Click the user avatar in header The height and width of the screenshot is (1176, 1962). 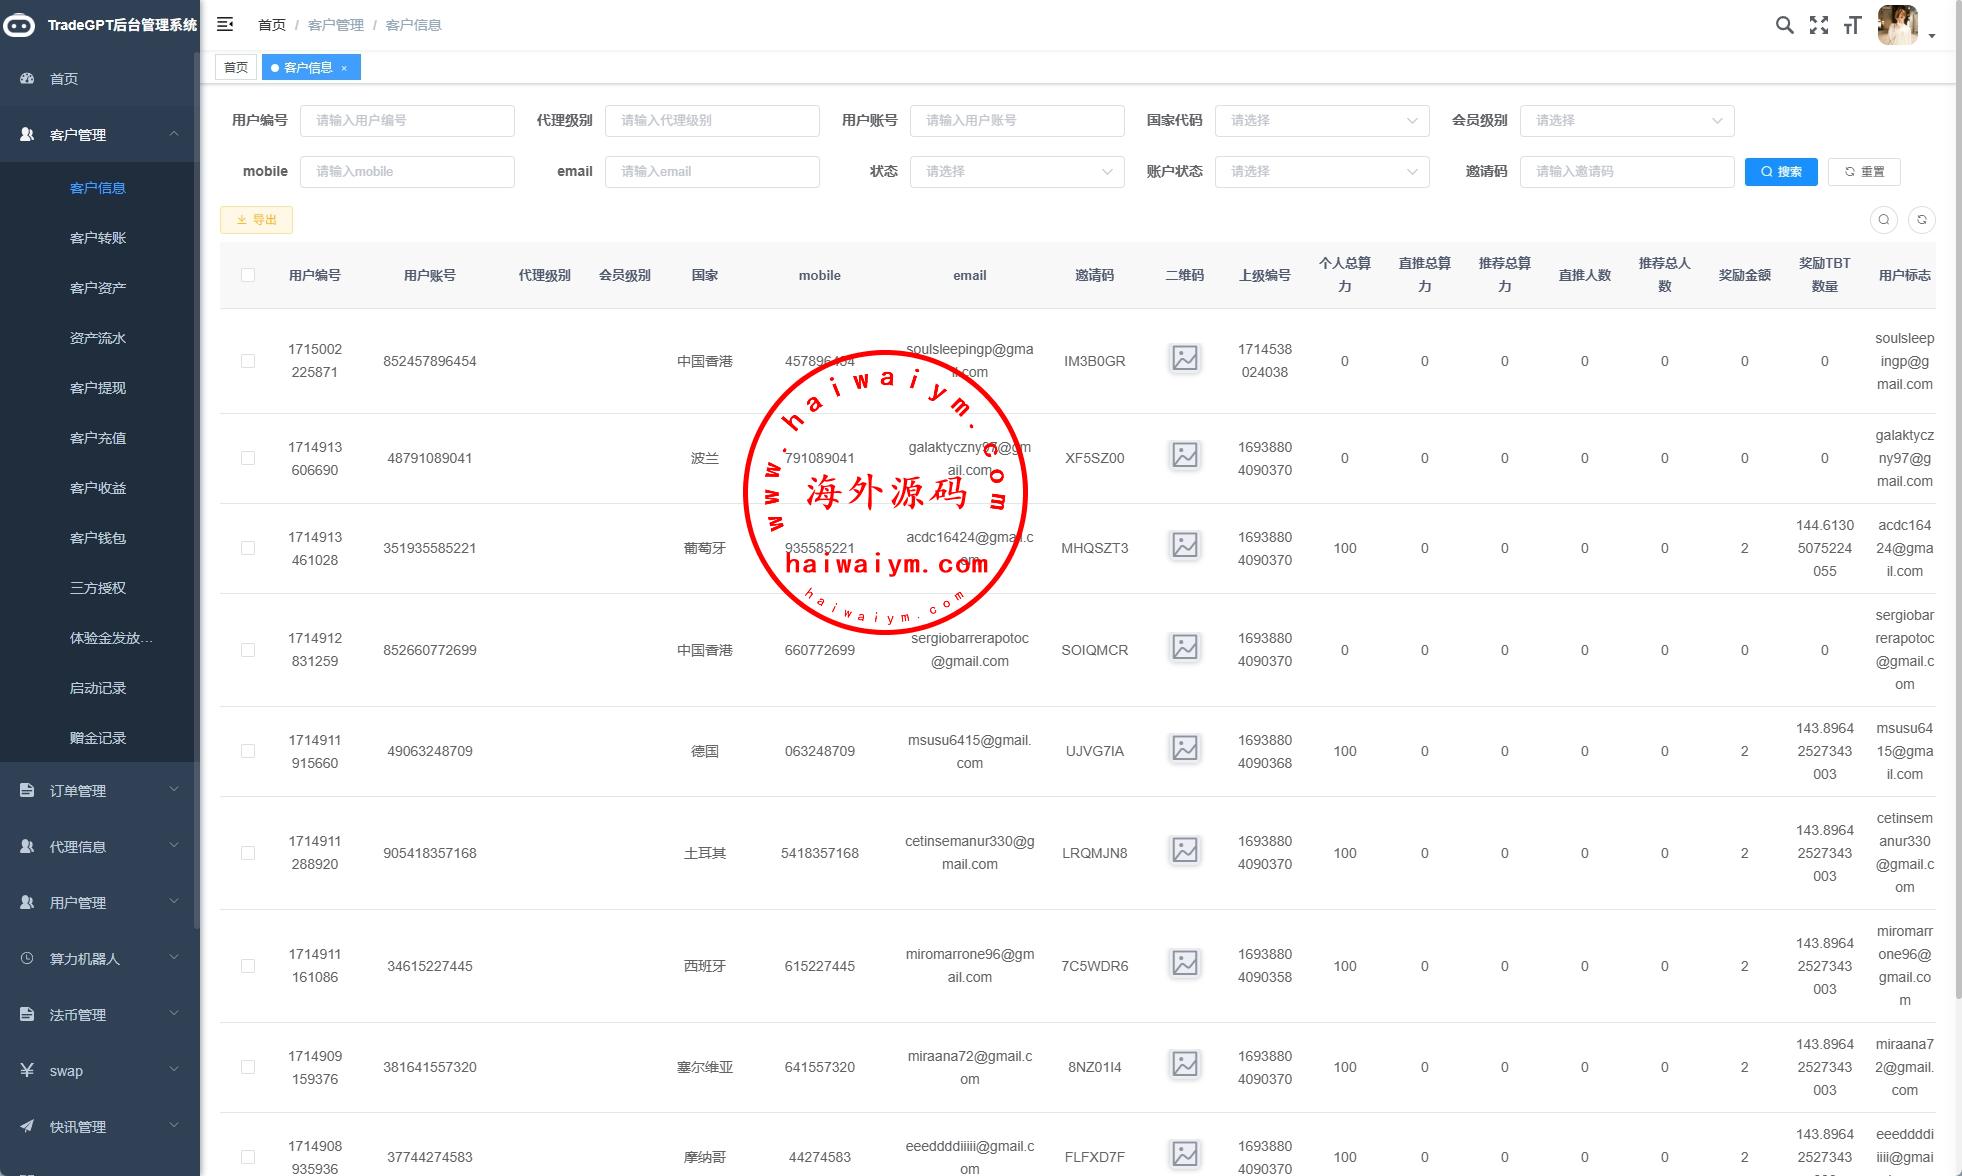click(1897, 25)
